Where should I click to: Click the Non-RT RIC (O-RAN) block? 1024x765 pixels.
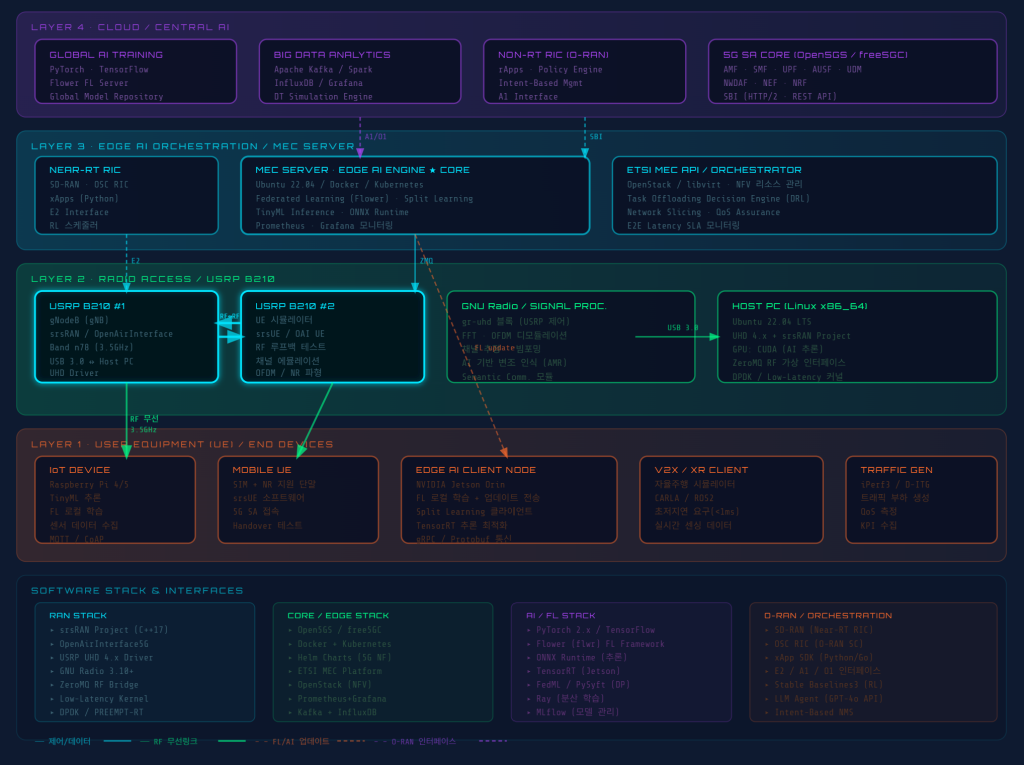coord(584,71)
